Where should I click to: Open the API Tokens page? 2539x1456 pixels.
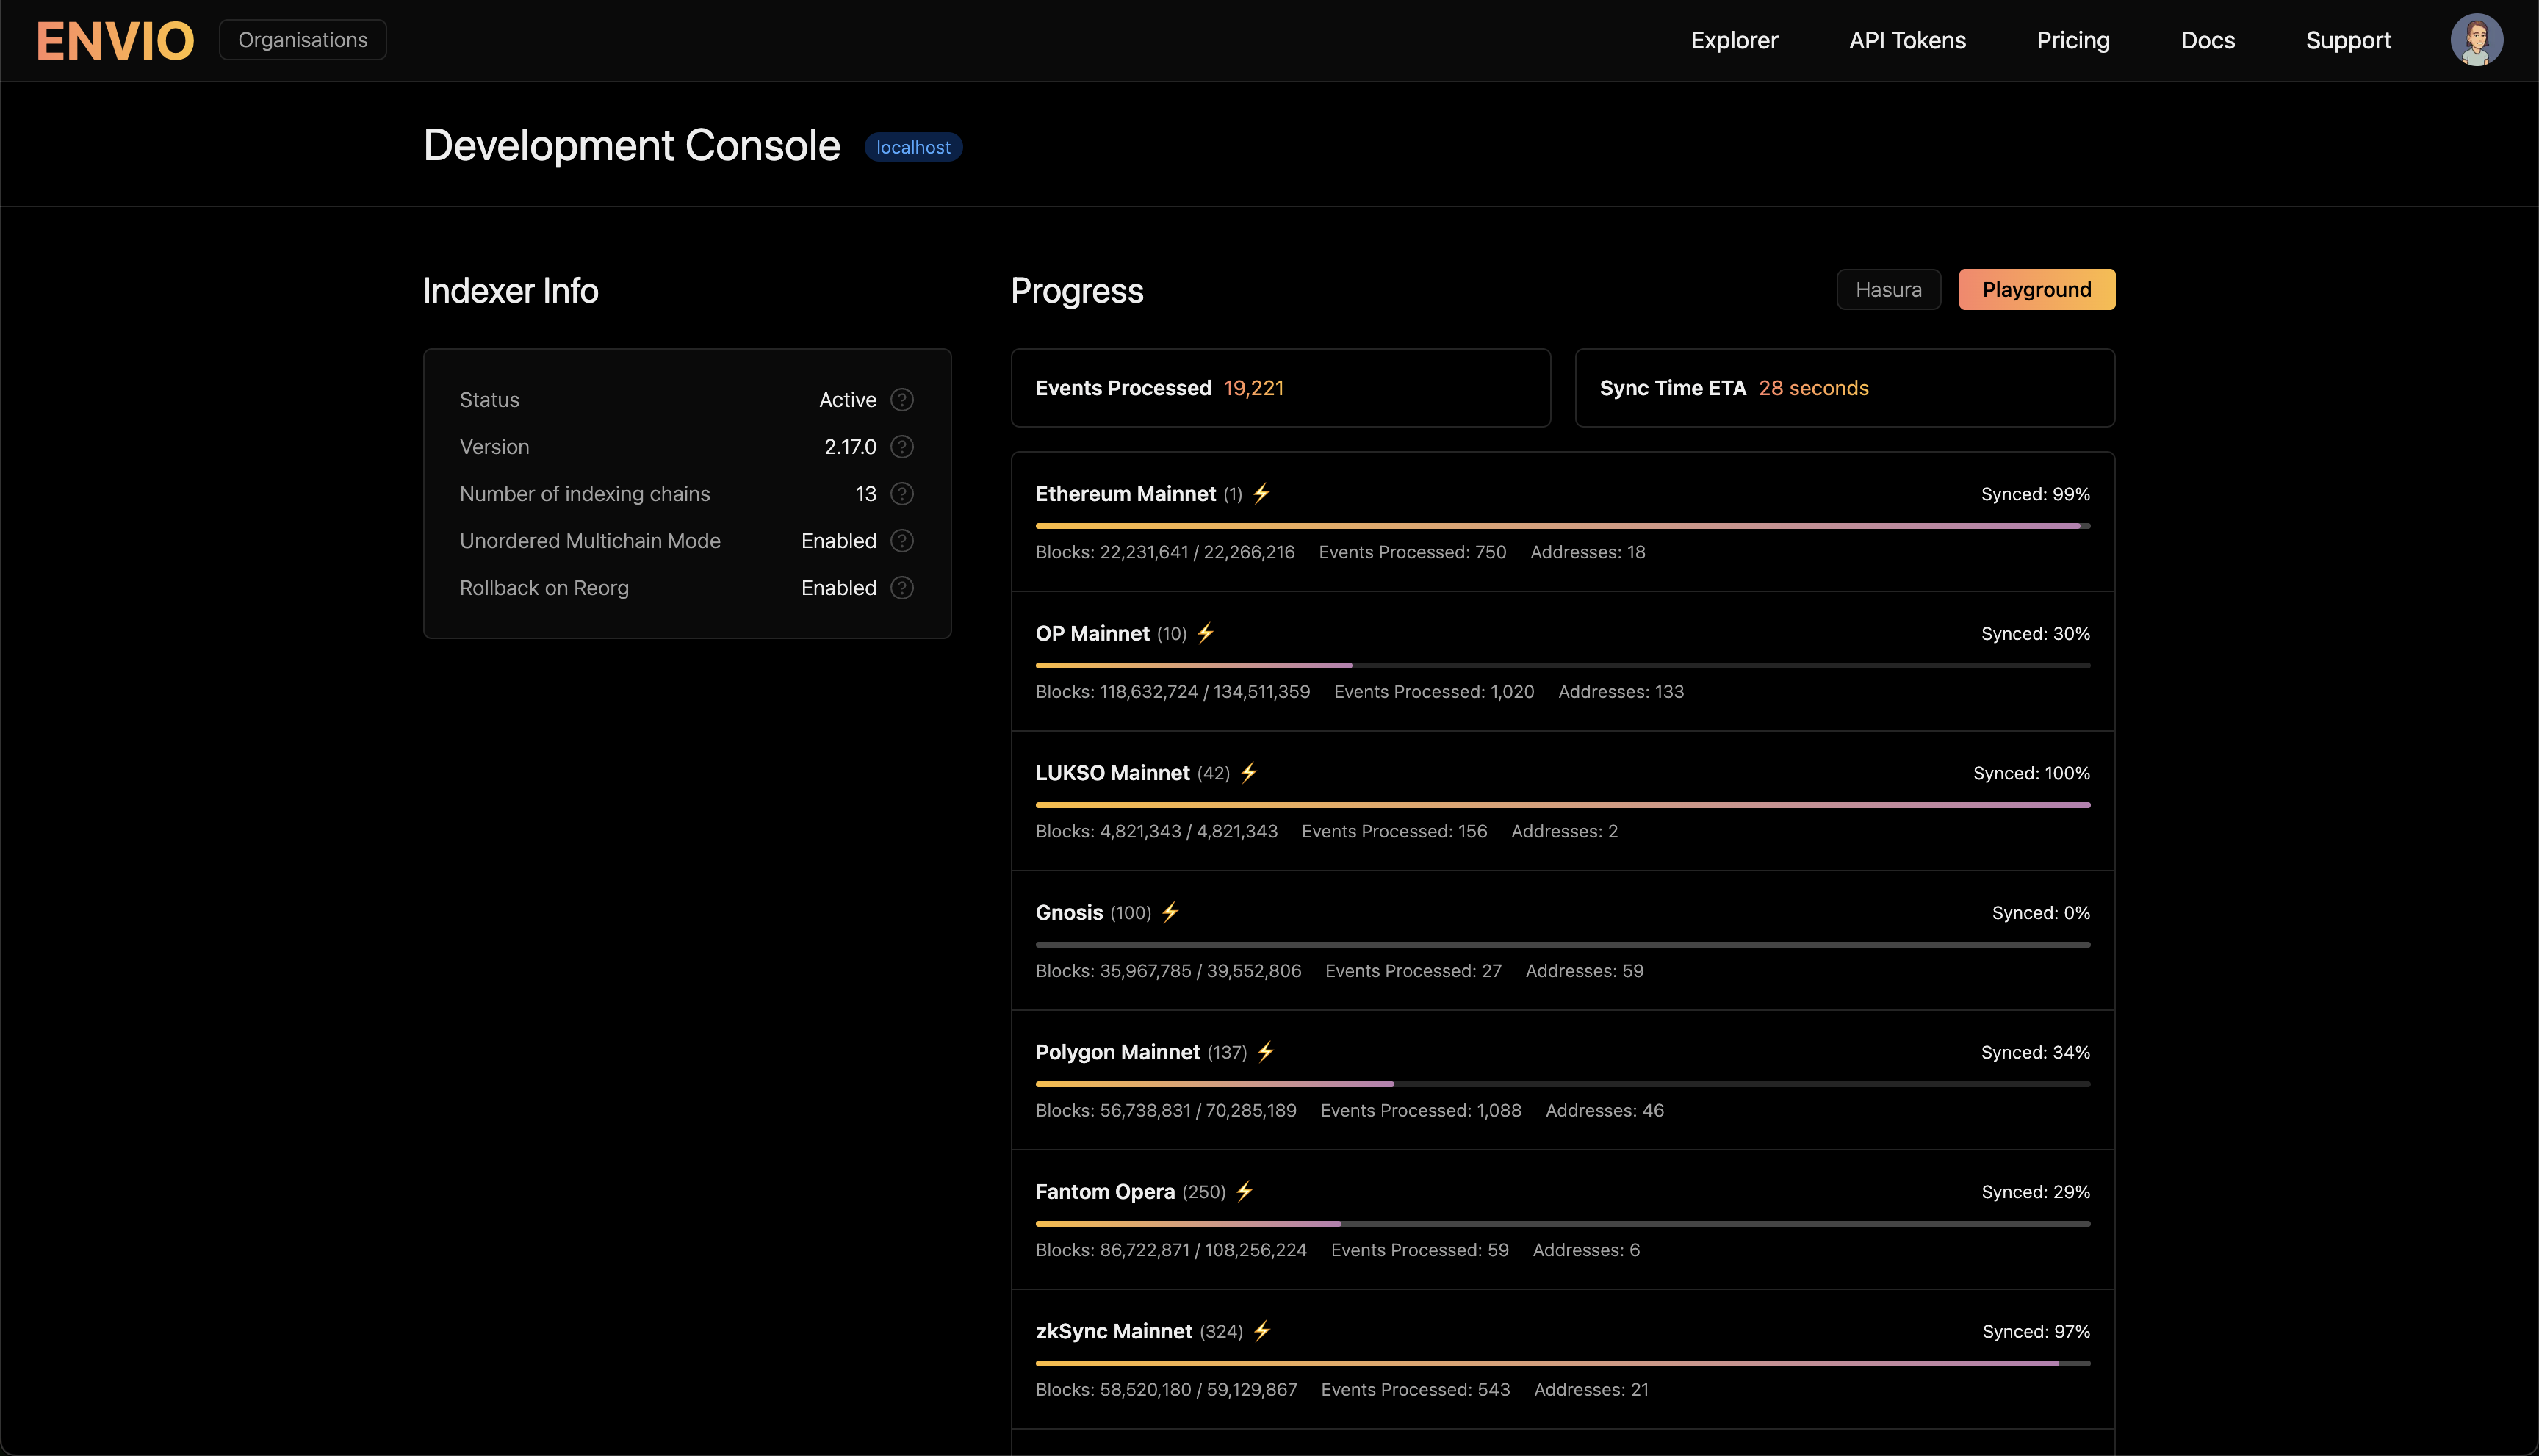click(1906, 41)
